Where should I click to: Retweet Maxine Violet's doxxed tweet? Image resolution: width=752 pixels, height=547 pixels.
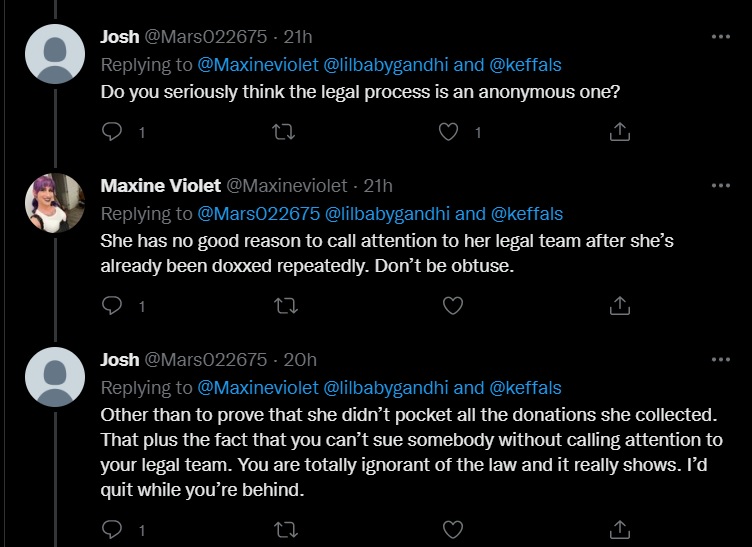(286, 306)
